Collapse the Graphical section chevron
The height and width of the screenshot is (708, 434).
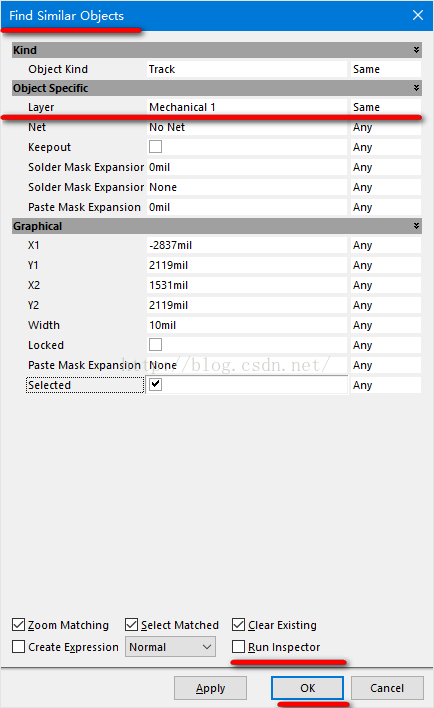click(416, 226)
